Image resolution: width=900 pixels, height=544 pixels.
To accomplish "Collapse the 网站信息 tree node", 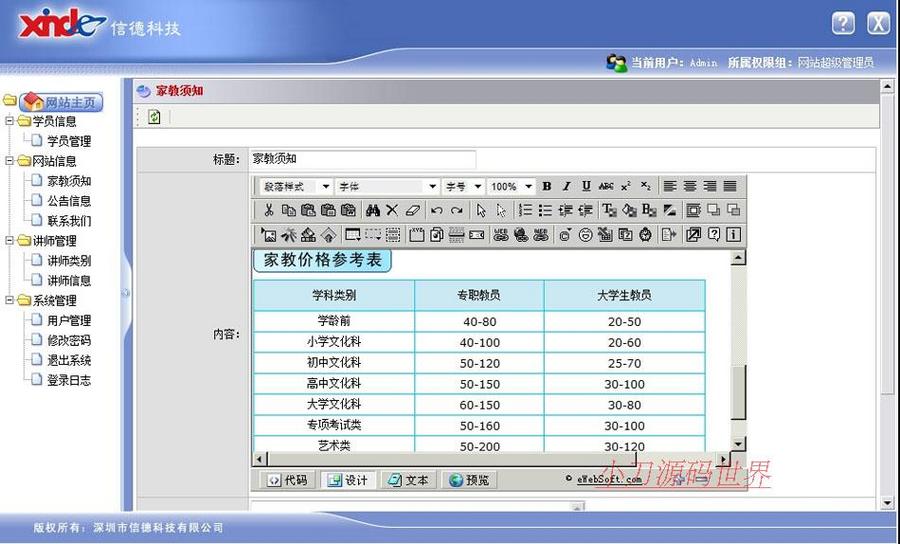I will click(x=9, y=161).
